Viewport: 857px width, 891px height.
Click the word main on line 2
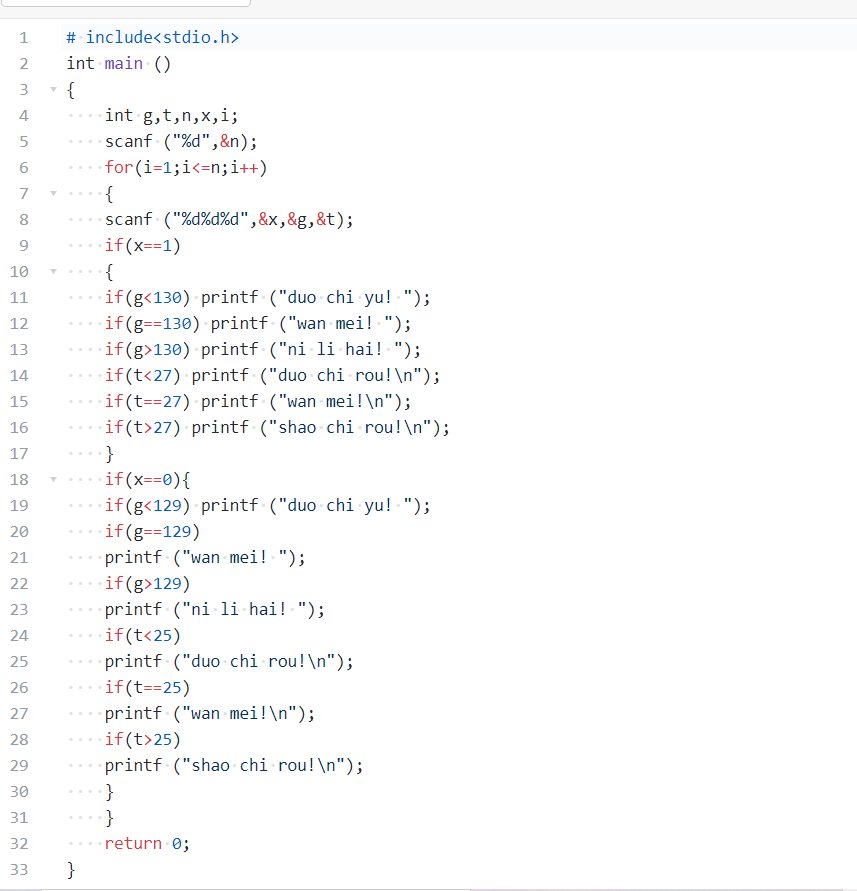pyautogui.click(x=123, y=63)
